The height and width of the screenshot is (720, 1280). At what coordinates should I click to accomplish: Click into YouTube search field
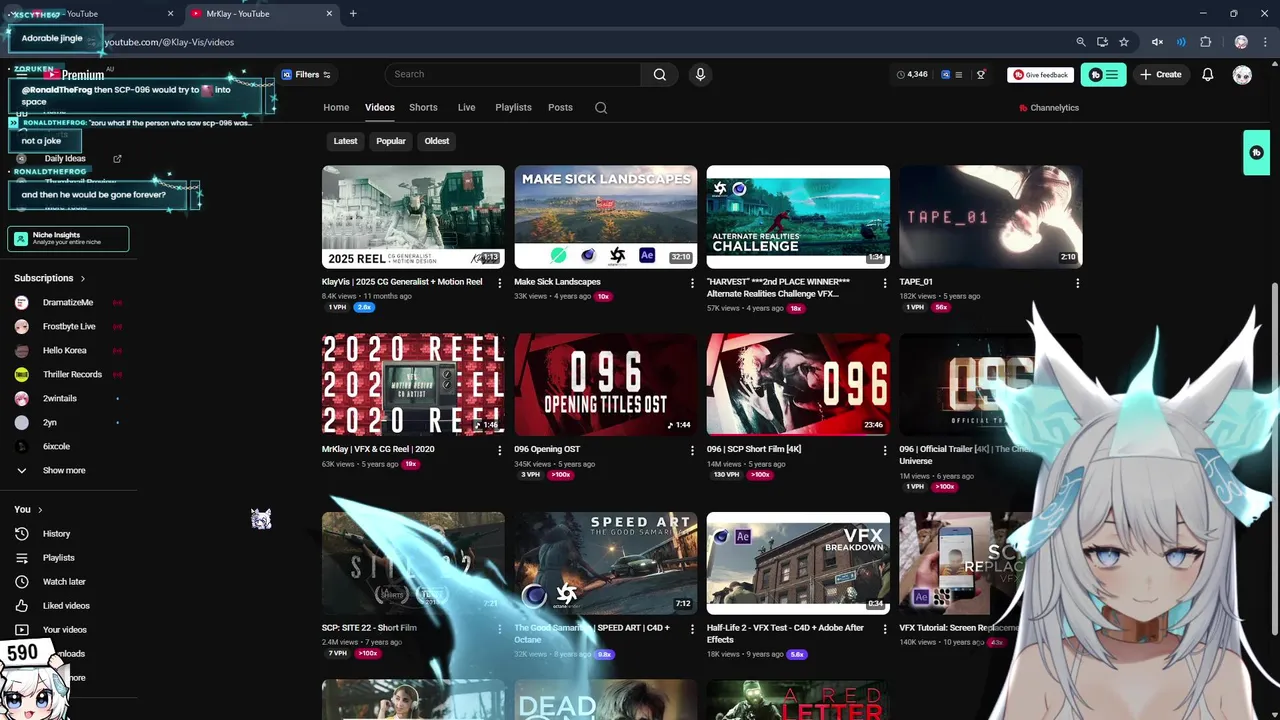click(513, 74)
